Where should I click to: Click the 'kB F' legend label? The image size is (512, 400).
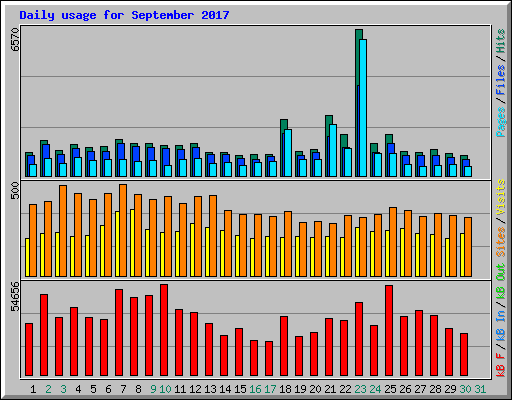coord(501,364)
